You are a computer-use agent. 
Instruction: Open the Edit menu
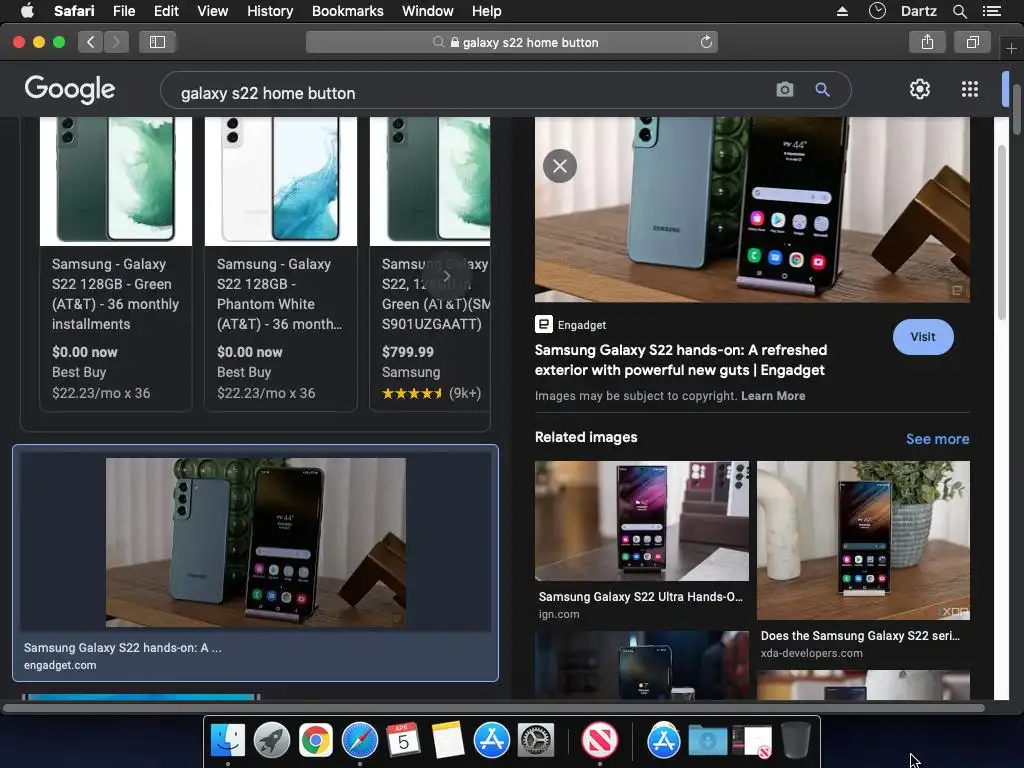click(x=166, y=11)
